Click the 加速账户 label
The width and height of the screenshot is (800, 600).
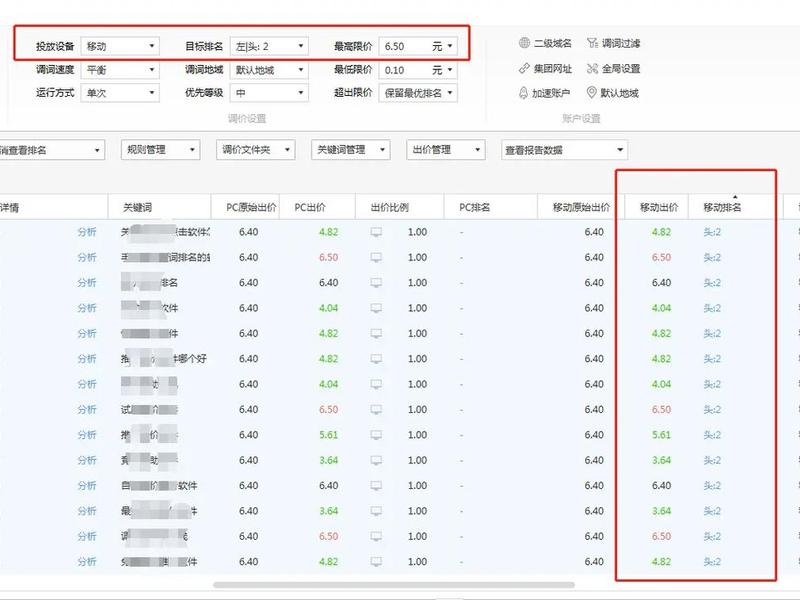(551, 93)
